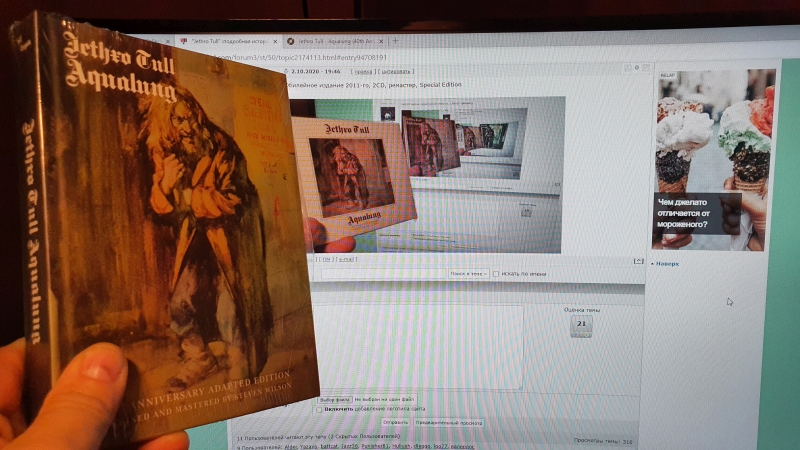Click the Оценка темы label

tap(582, 310)
